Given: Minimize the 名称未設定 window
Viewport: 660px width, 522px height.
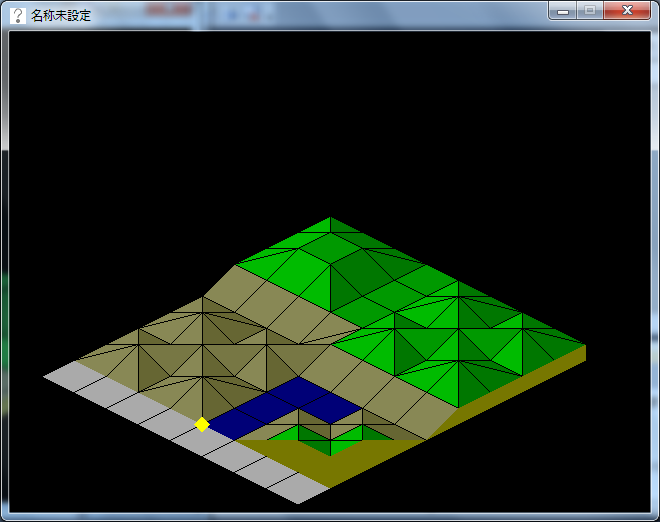Looking at the screenshot, I should pyautogui.click(x=564, y=10).
